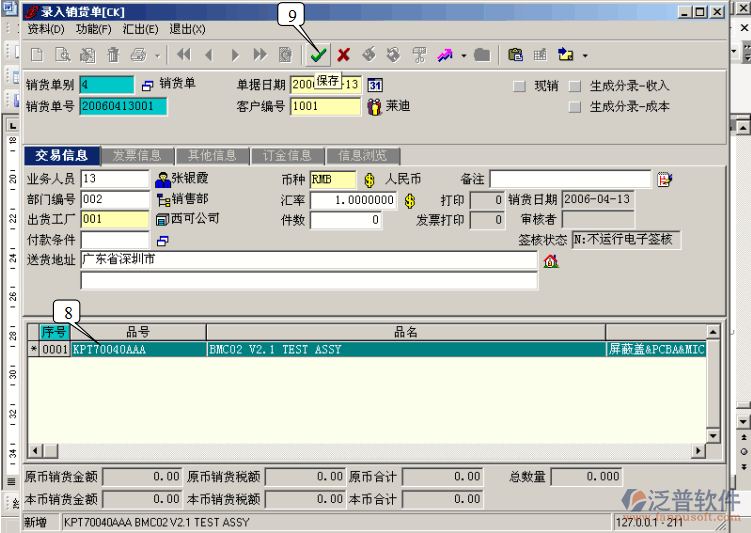Open the calendar date picker icon
The width and height of the screenshot is (751, 533).
pyautogui.click(x=375, y=85)
